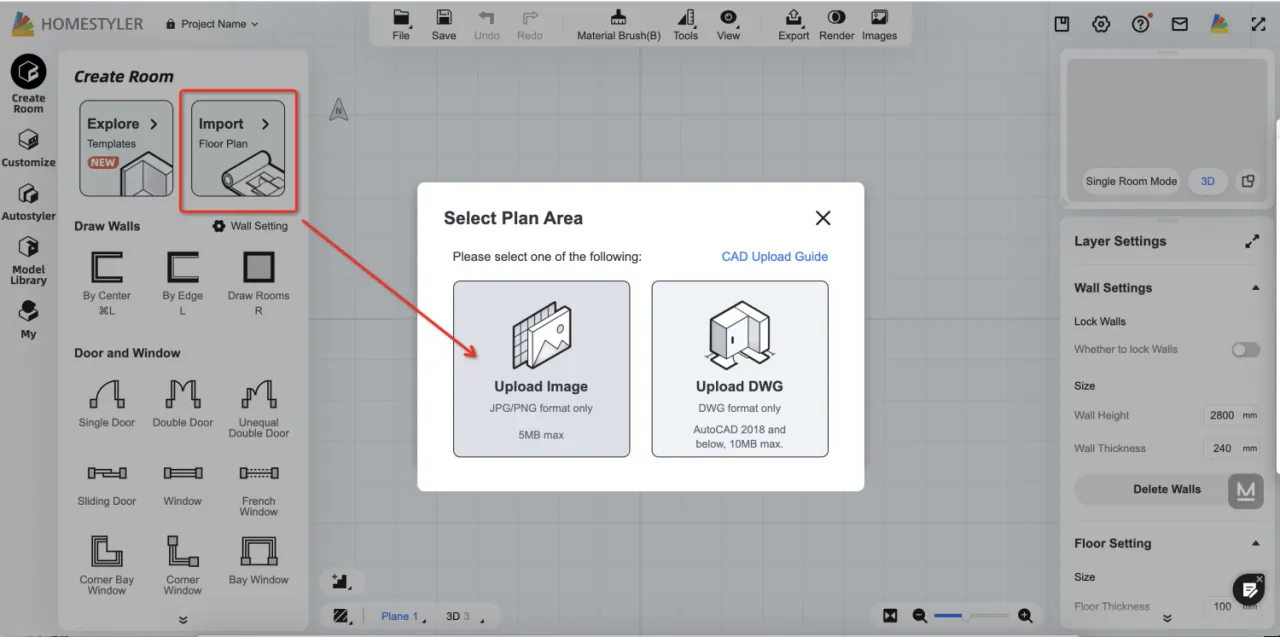Select the Single Door icon

[107, 395]
